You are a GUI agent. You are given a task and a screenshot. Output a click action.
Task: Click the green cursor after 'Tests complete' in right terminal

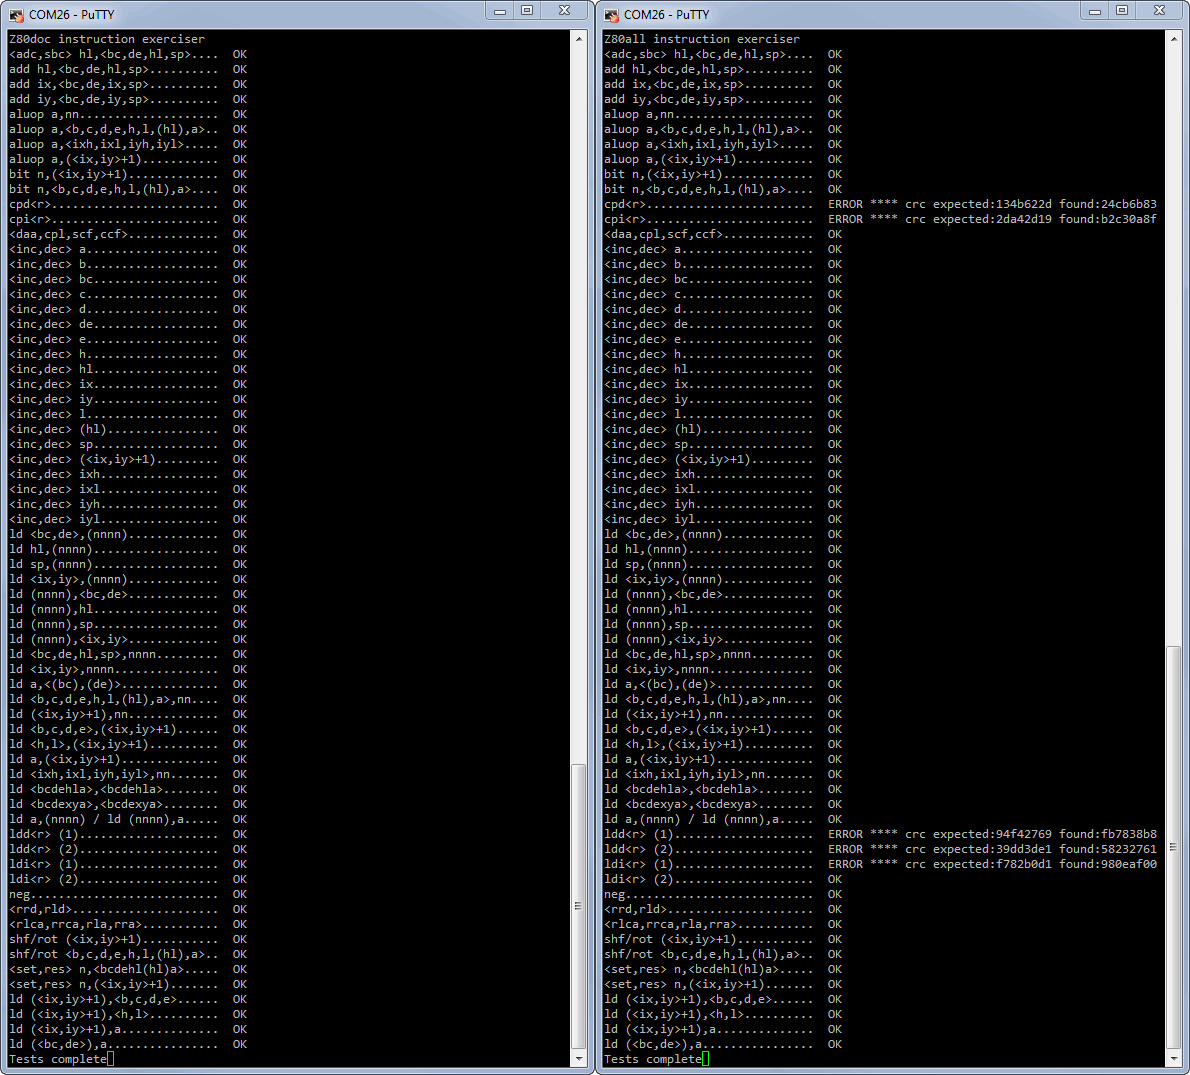click(705, 1059)
